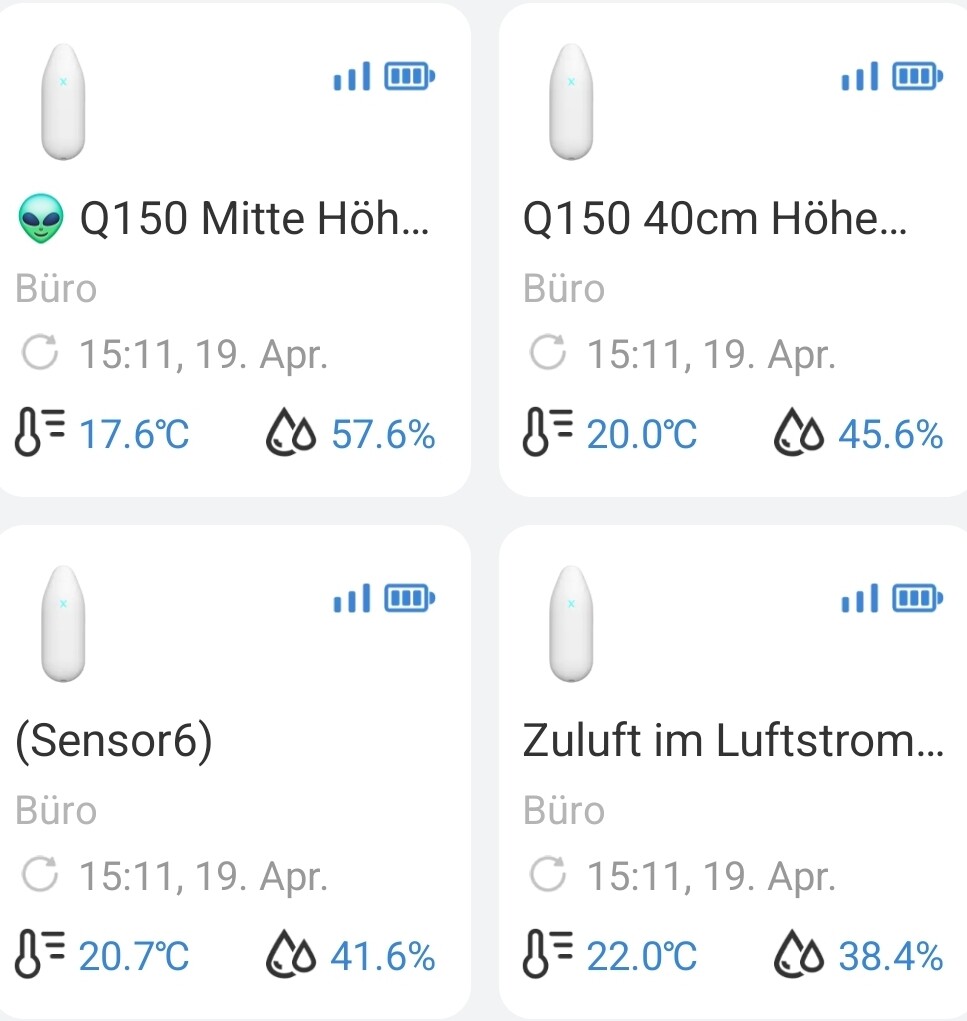
Task: Open the Q150 Mitte Höh... sensor title
Action: tap(254, 220)
